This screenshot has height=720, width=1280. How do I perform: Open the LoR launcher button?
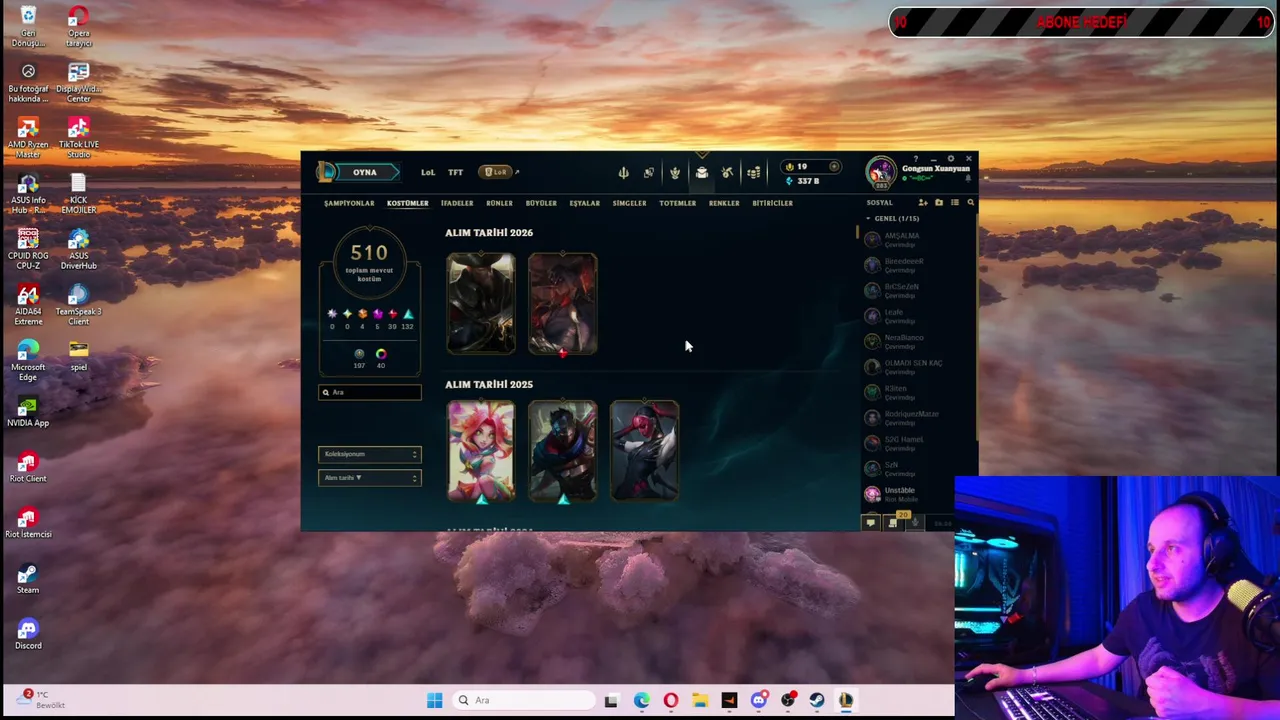pyautogui.click(x=496, y=172)
